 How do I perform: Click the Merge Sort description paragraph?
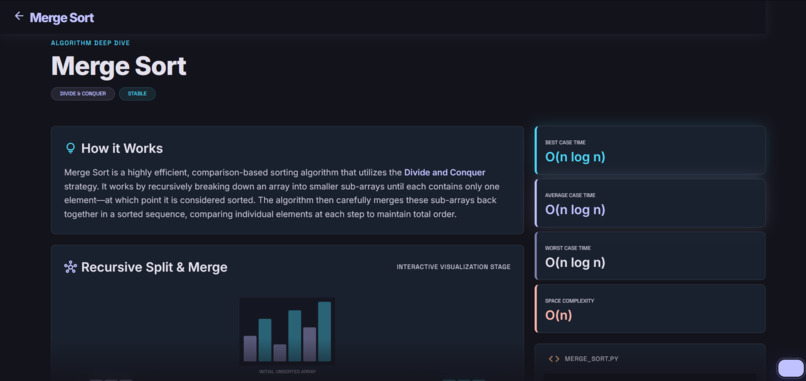pos(282,193)
